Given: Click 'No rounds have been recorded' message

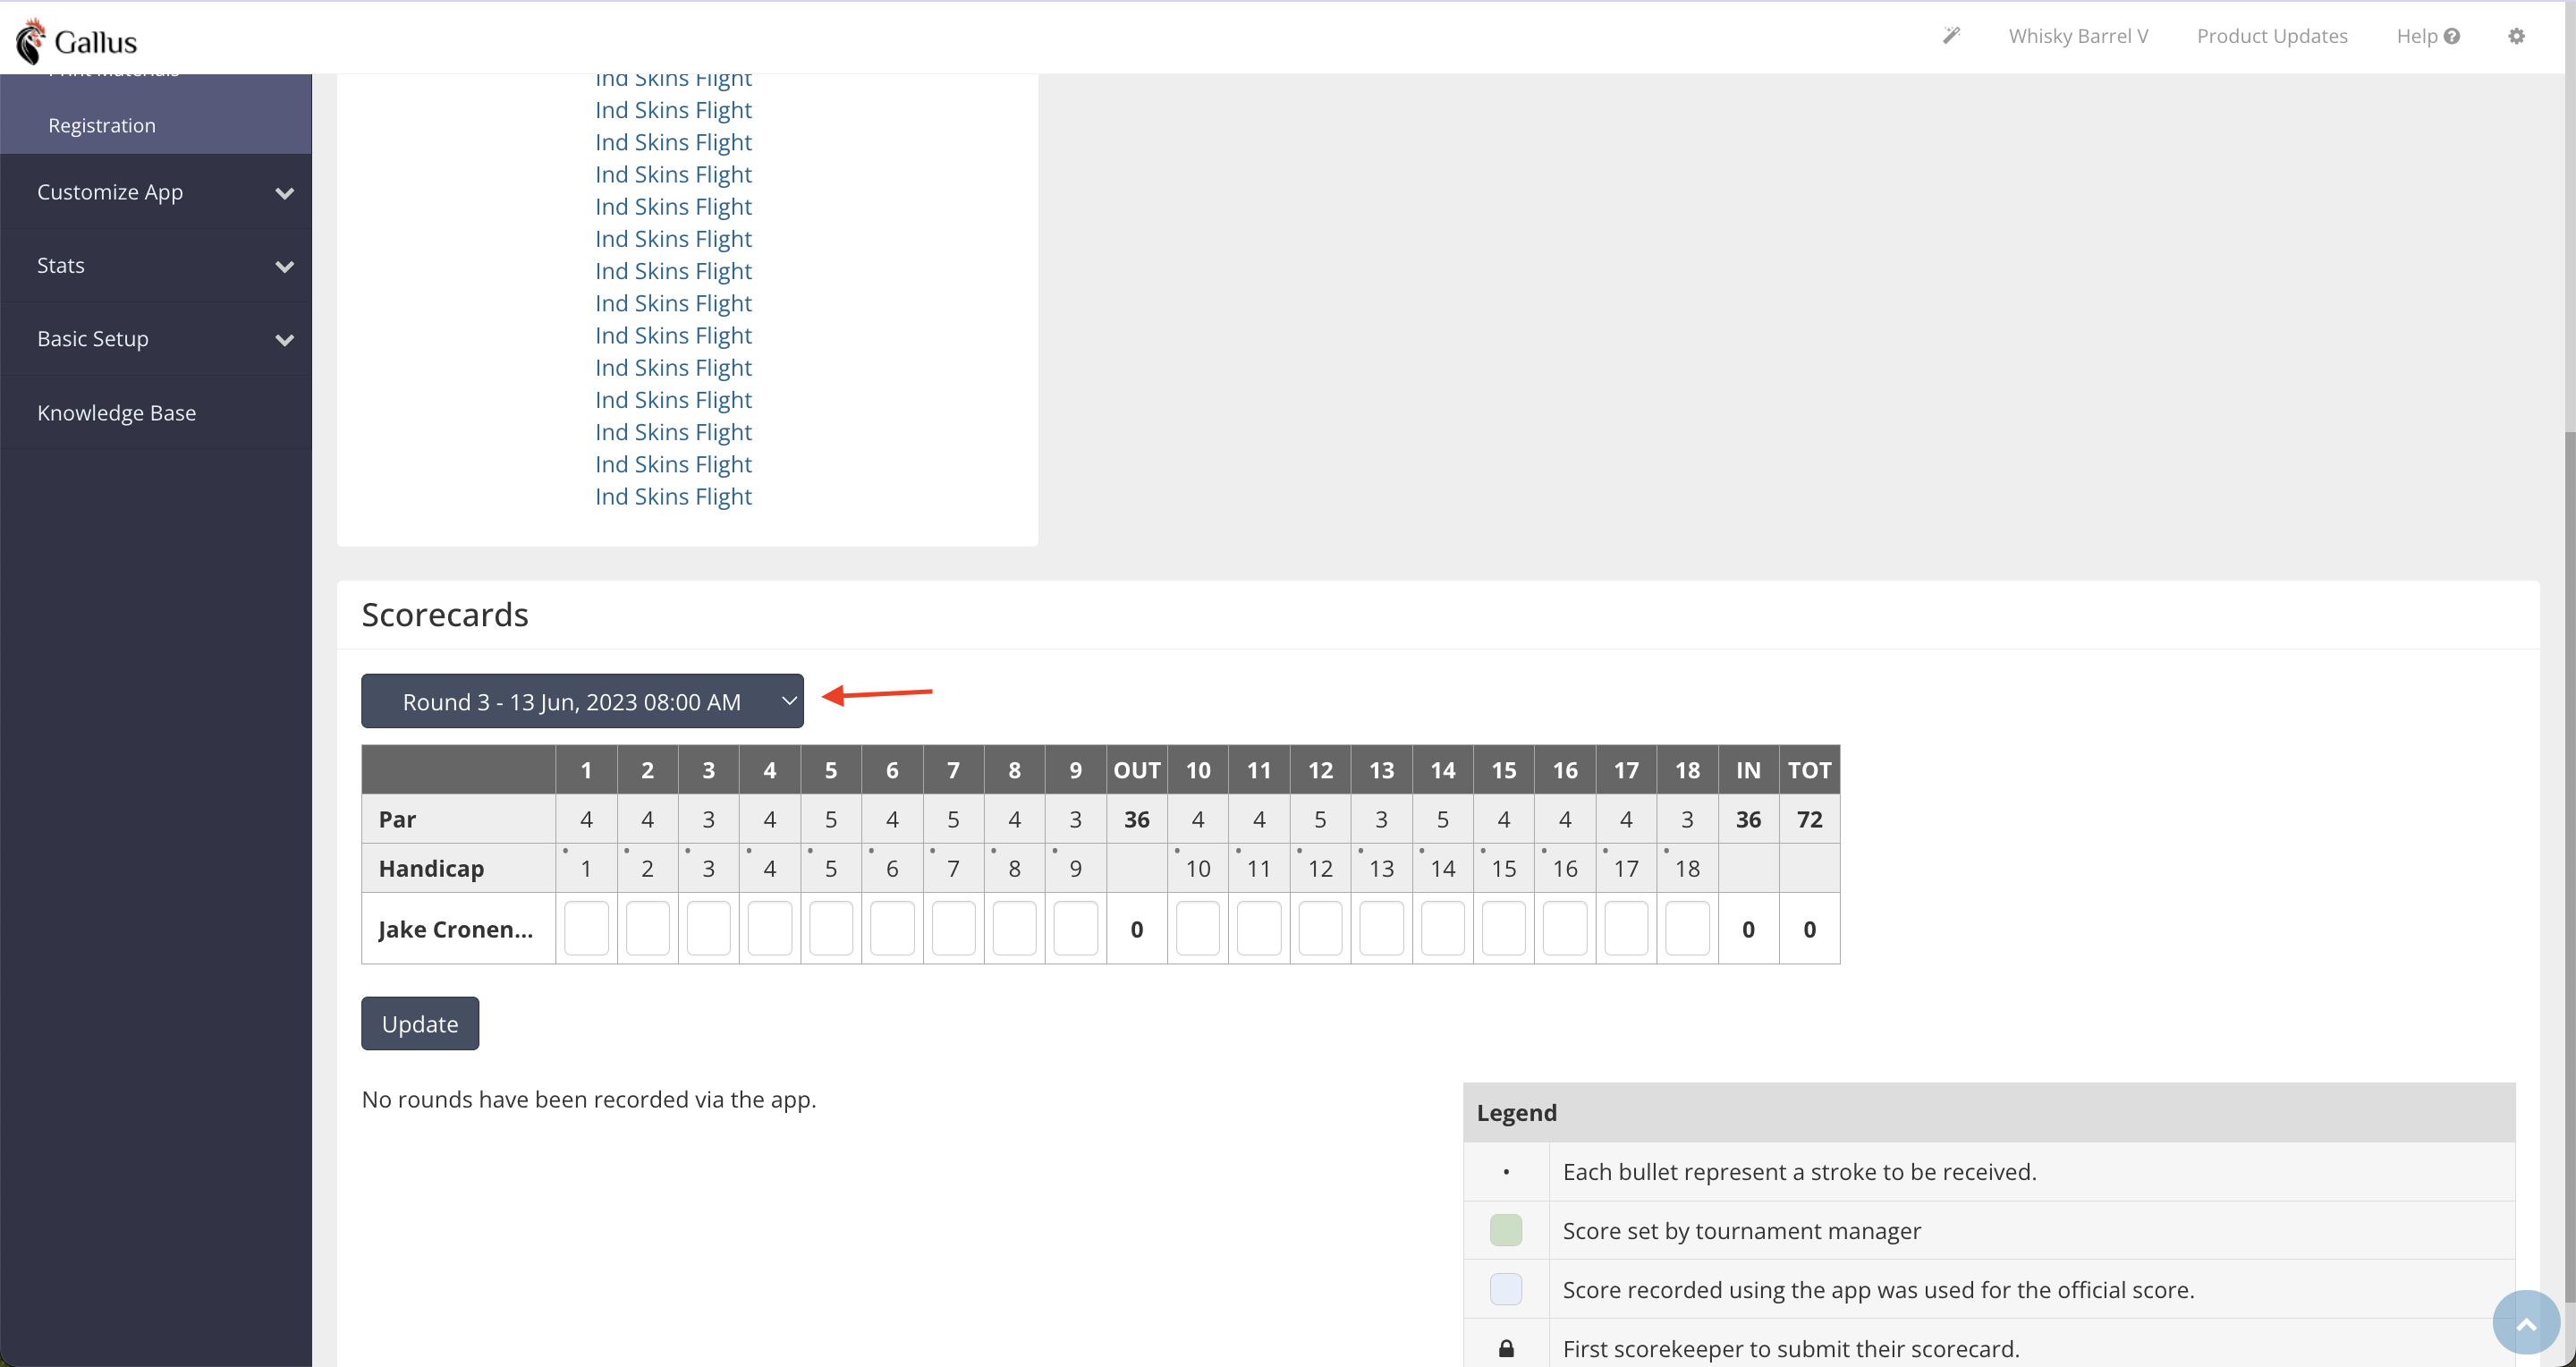Looking at the screenshot, I should [589, 1099].
